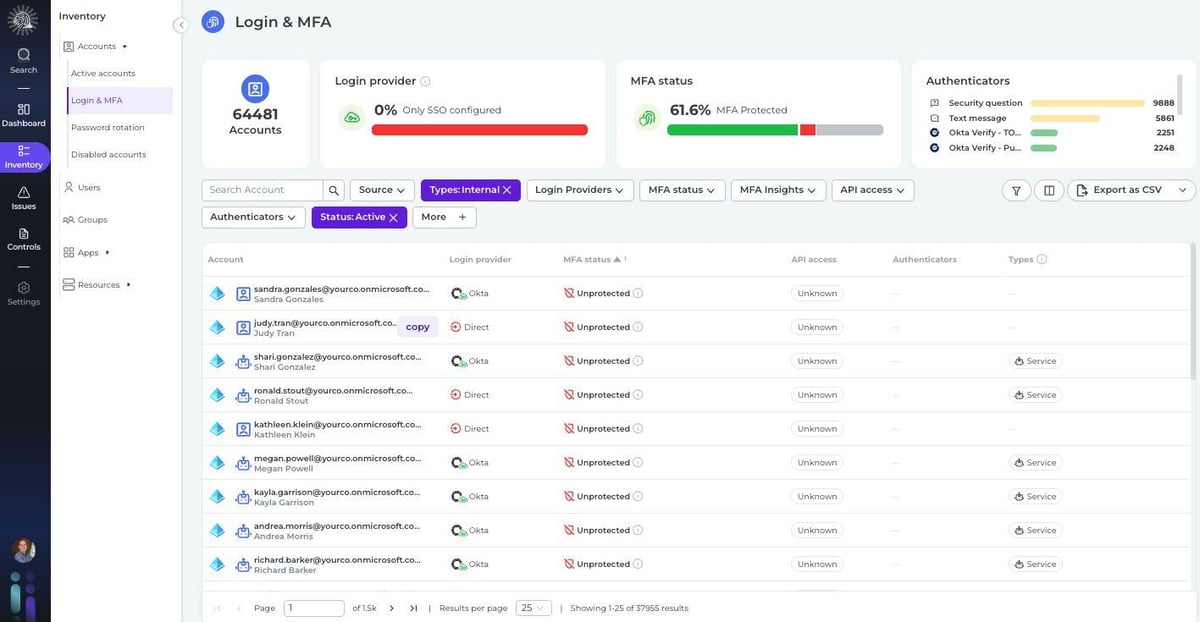Viewport: 1200px width, 622px height.
Task: Click inside the Search Account input field
Action: (x=260, y=188)
